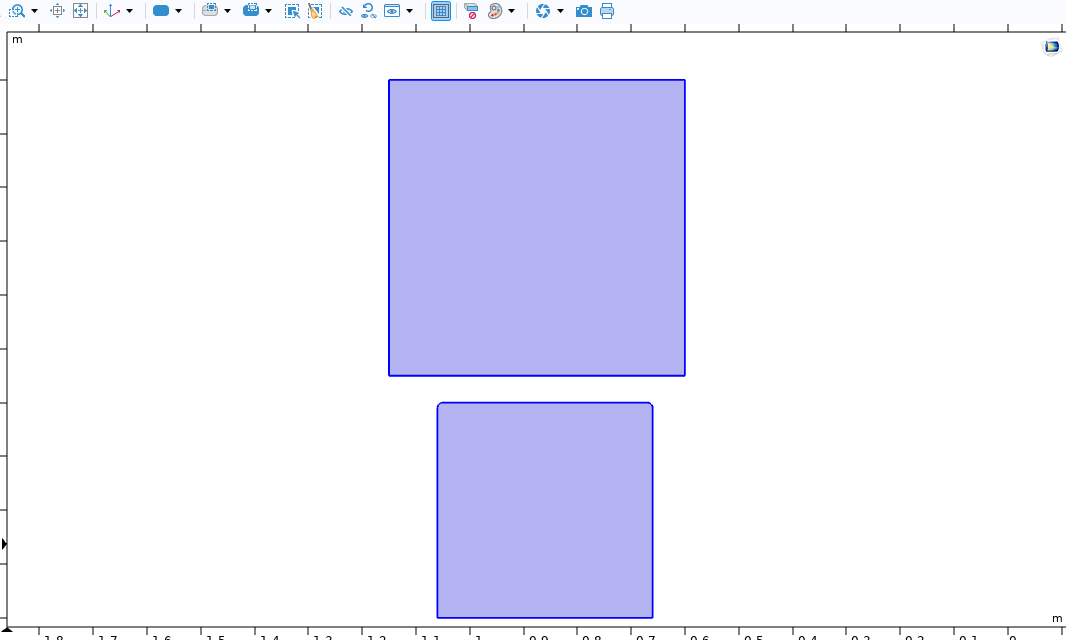Click the Zoom Extents icon
Viewport: 1066px width, 640px height.
tap(80, 11)
